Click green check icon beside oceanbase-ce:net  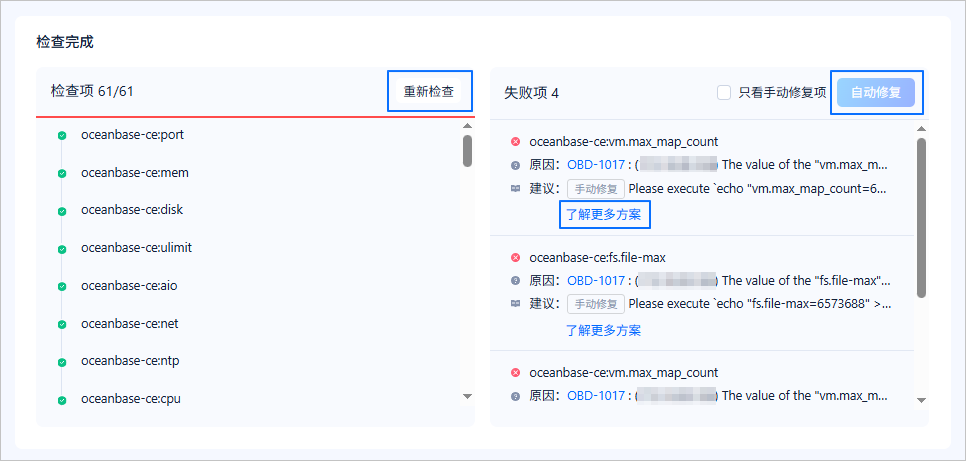(x=62, y=324)
